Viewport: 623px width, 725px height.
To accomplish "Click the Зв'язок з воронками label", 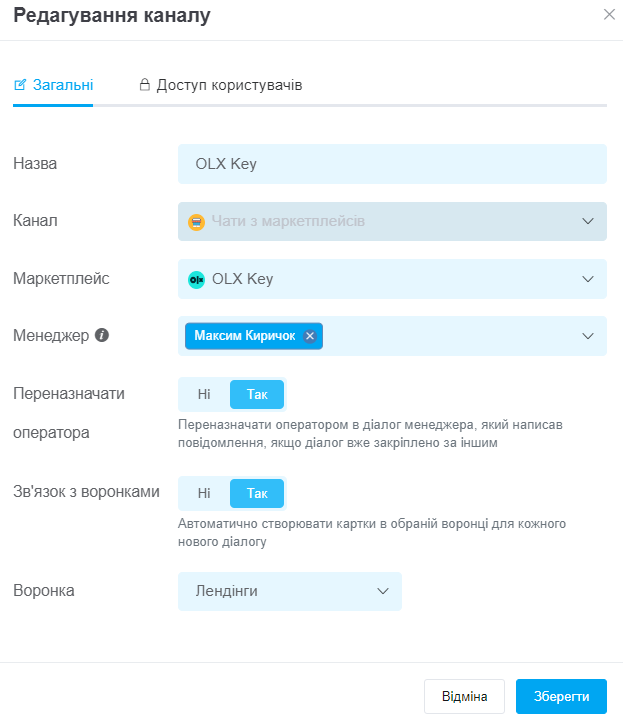I will [86, 492].
